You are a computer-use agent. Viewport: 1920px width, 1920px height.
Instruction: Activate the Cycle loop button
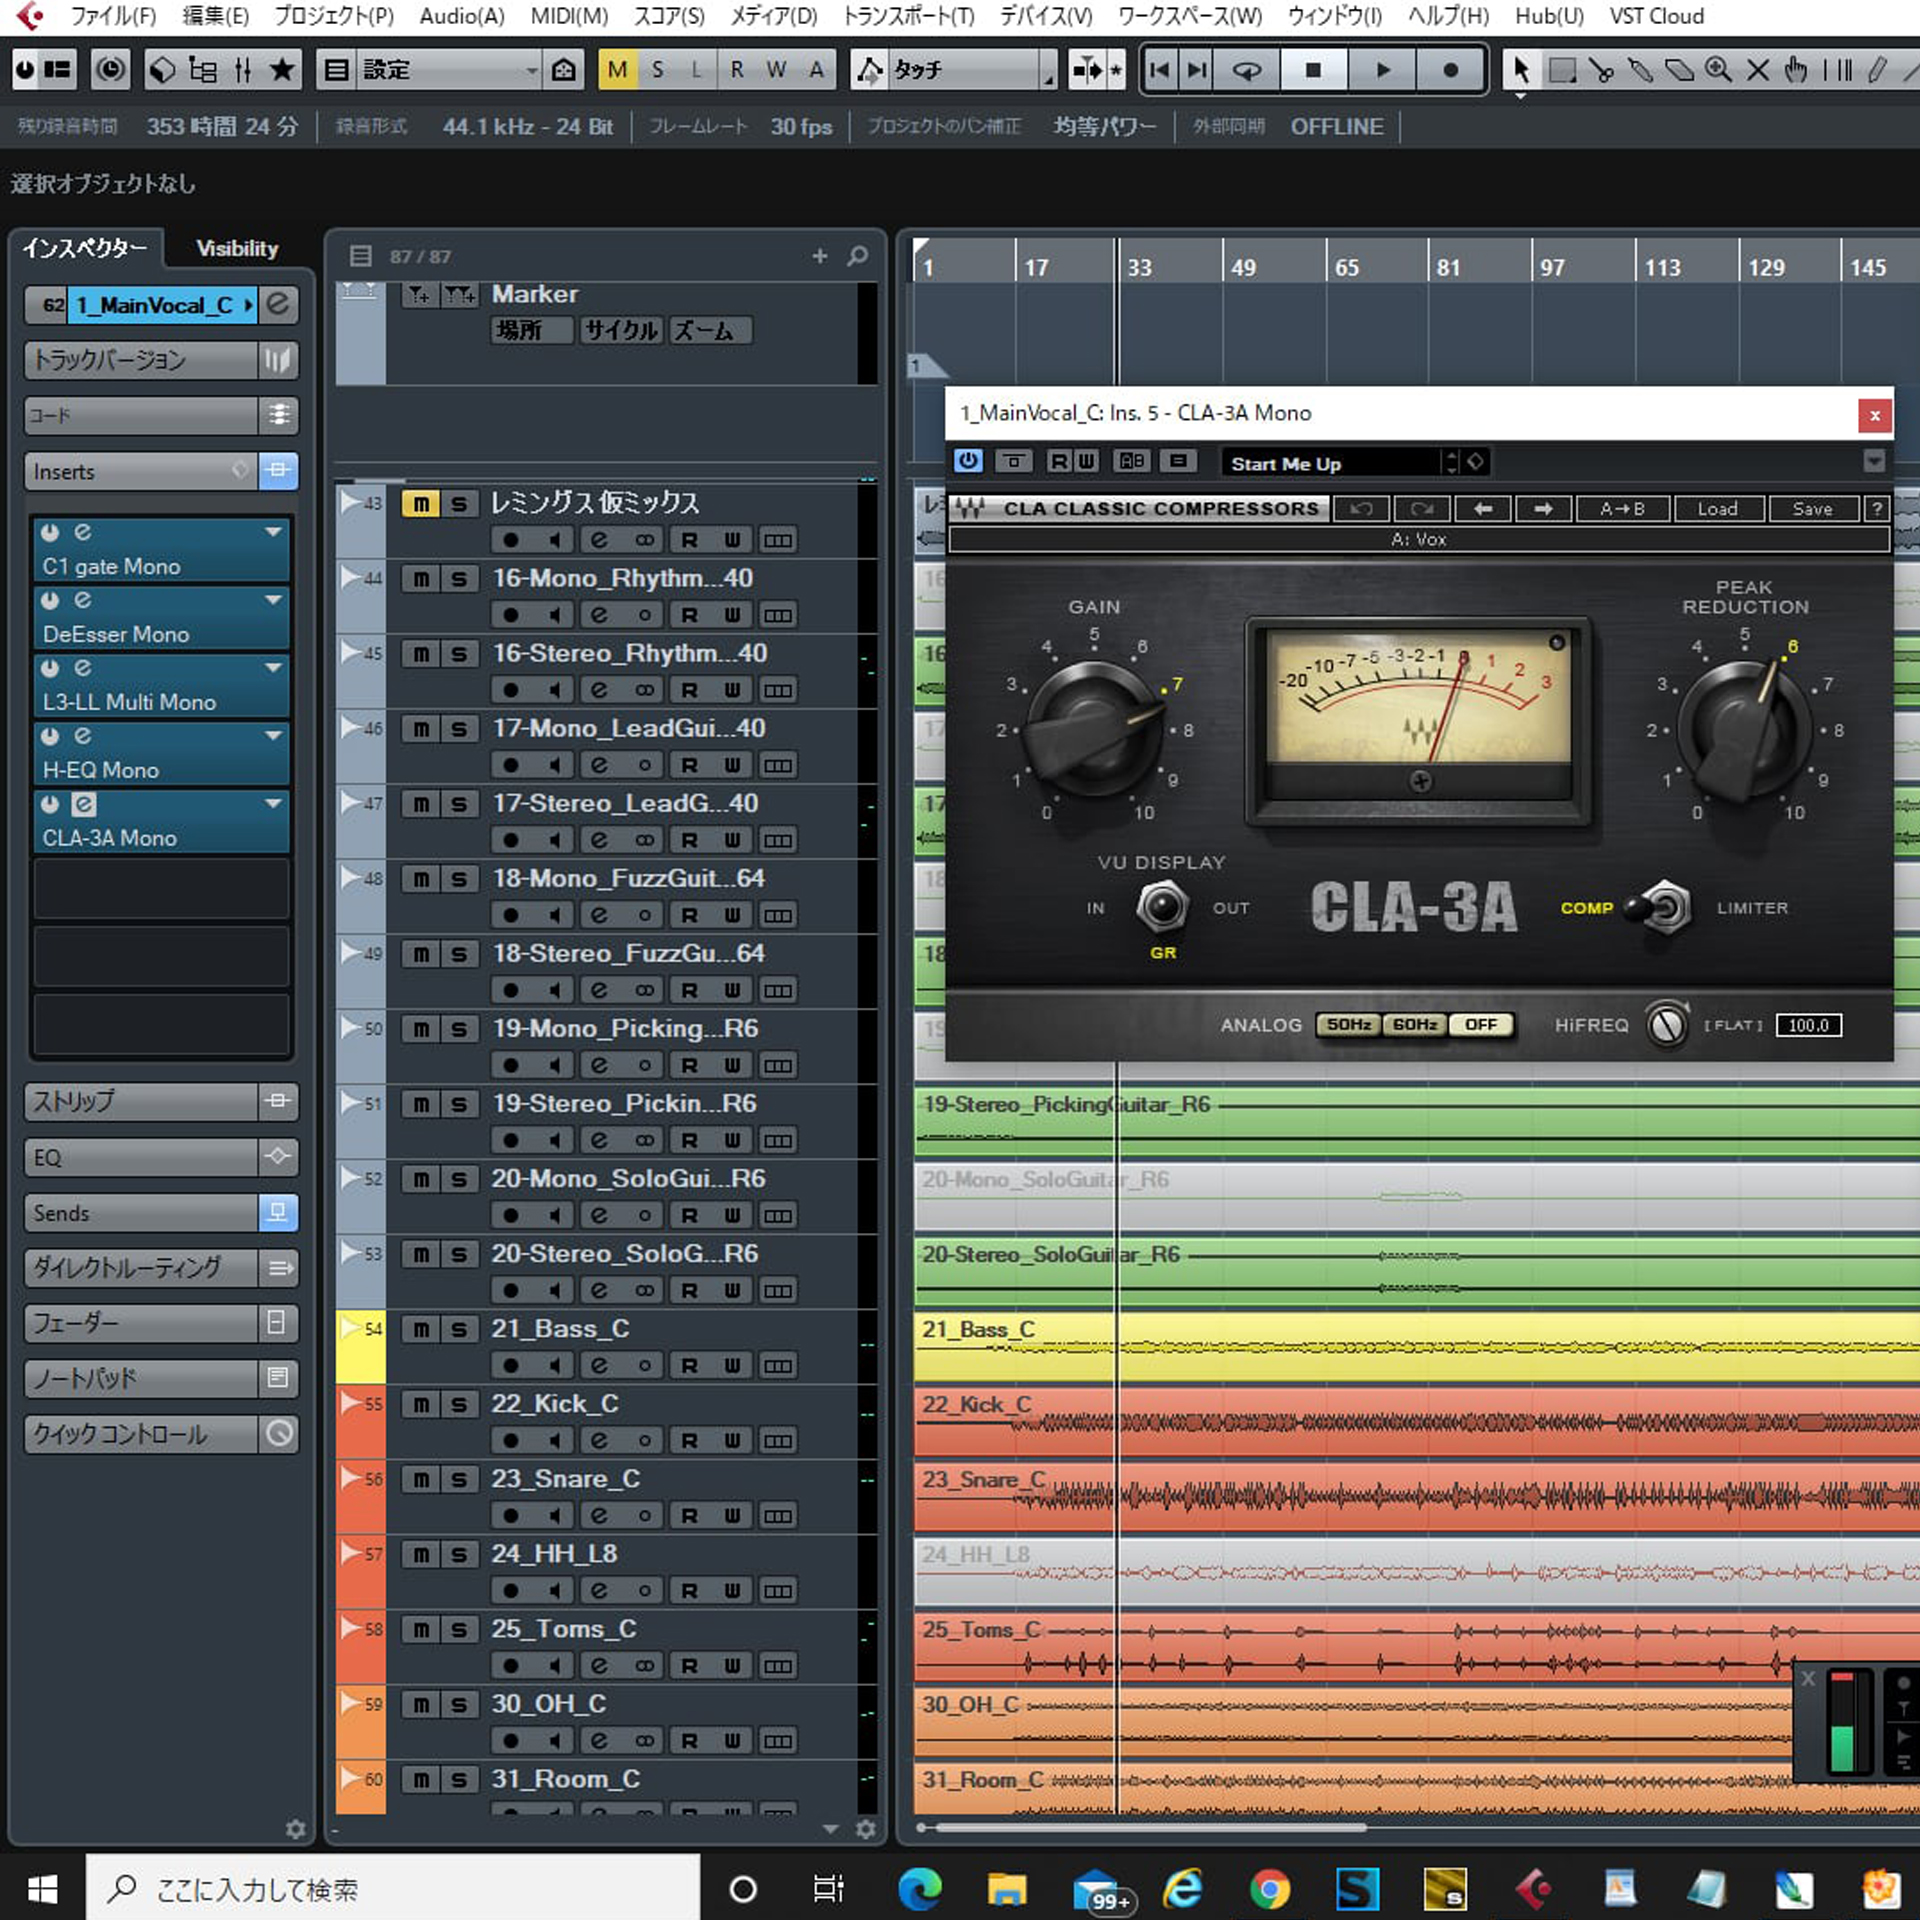1246,70
